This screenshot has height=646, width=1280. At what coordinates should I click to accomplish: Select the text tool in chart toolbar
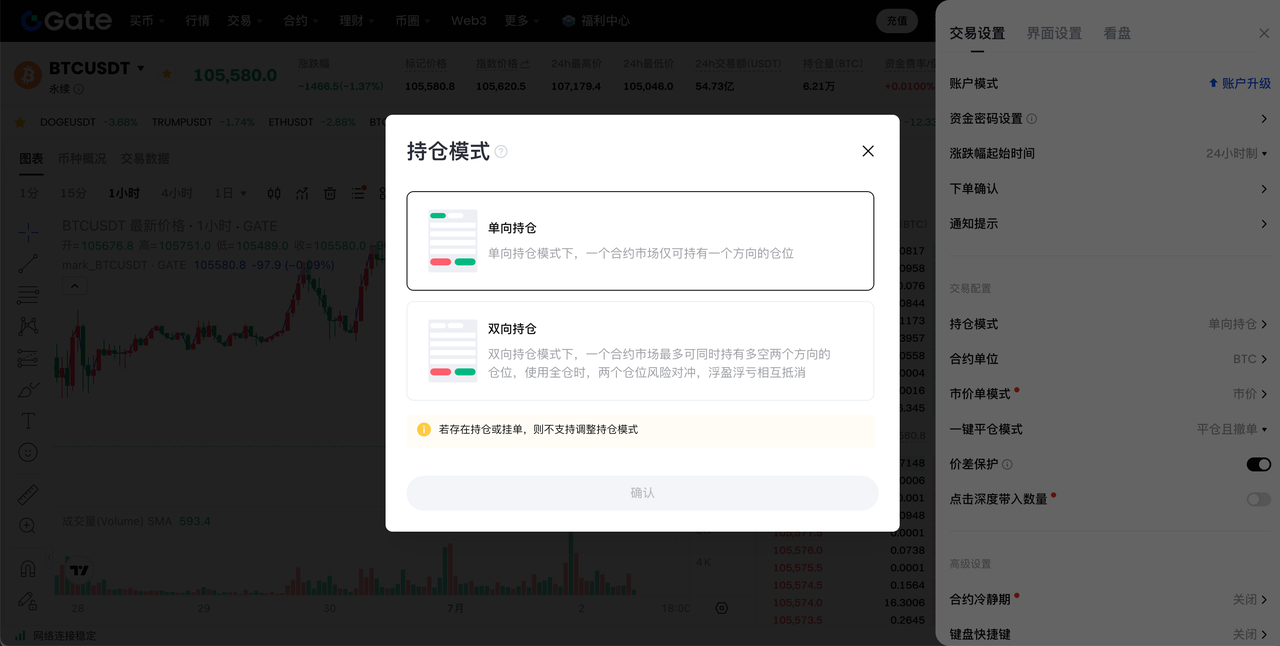(x=28, y=421)
